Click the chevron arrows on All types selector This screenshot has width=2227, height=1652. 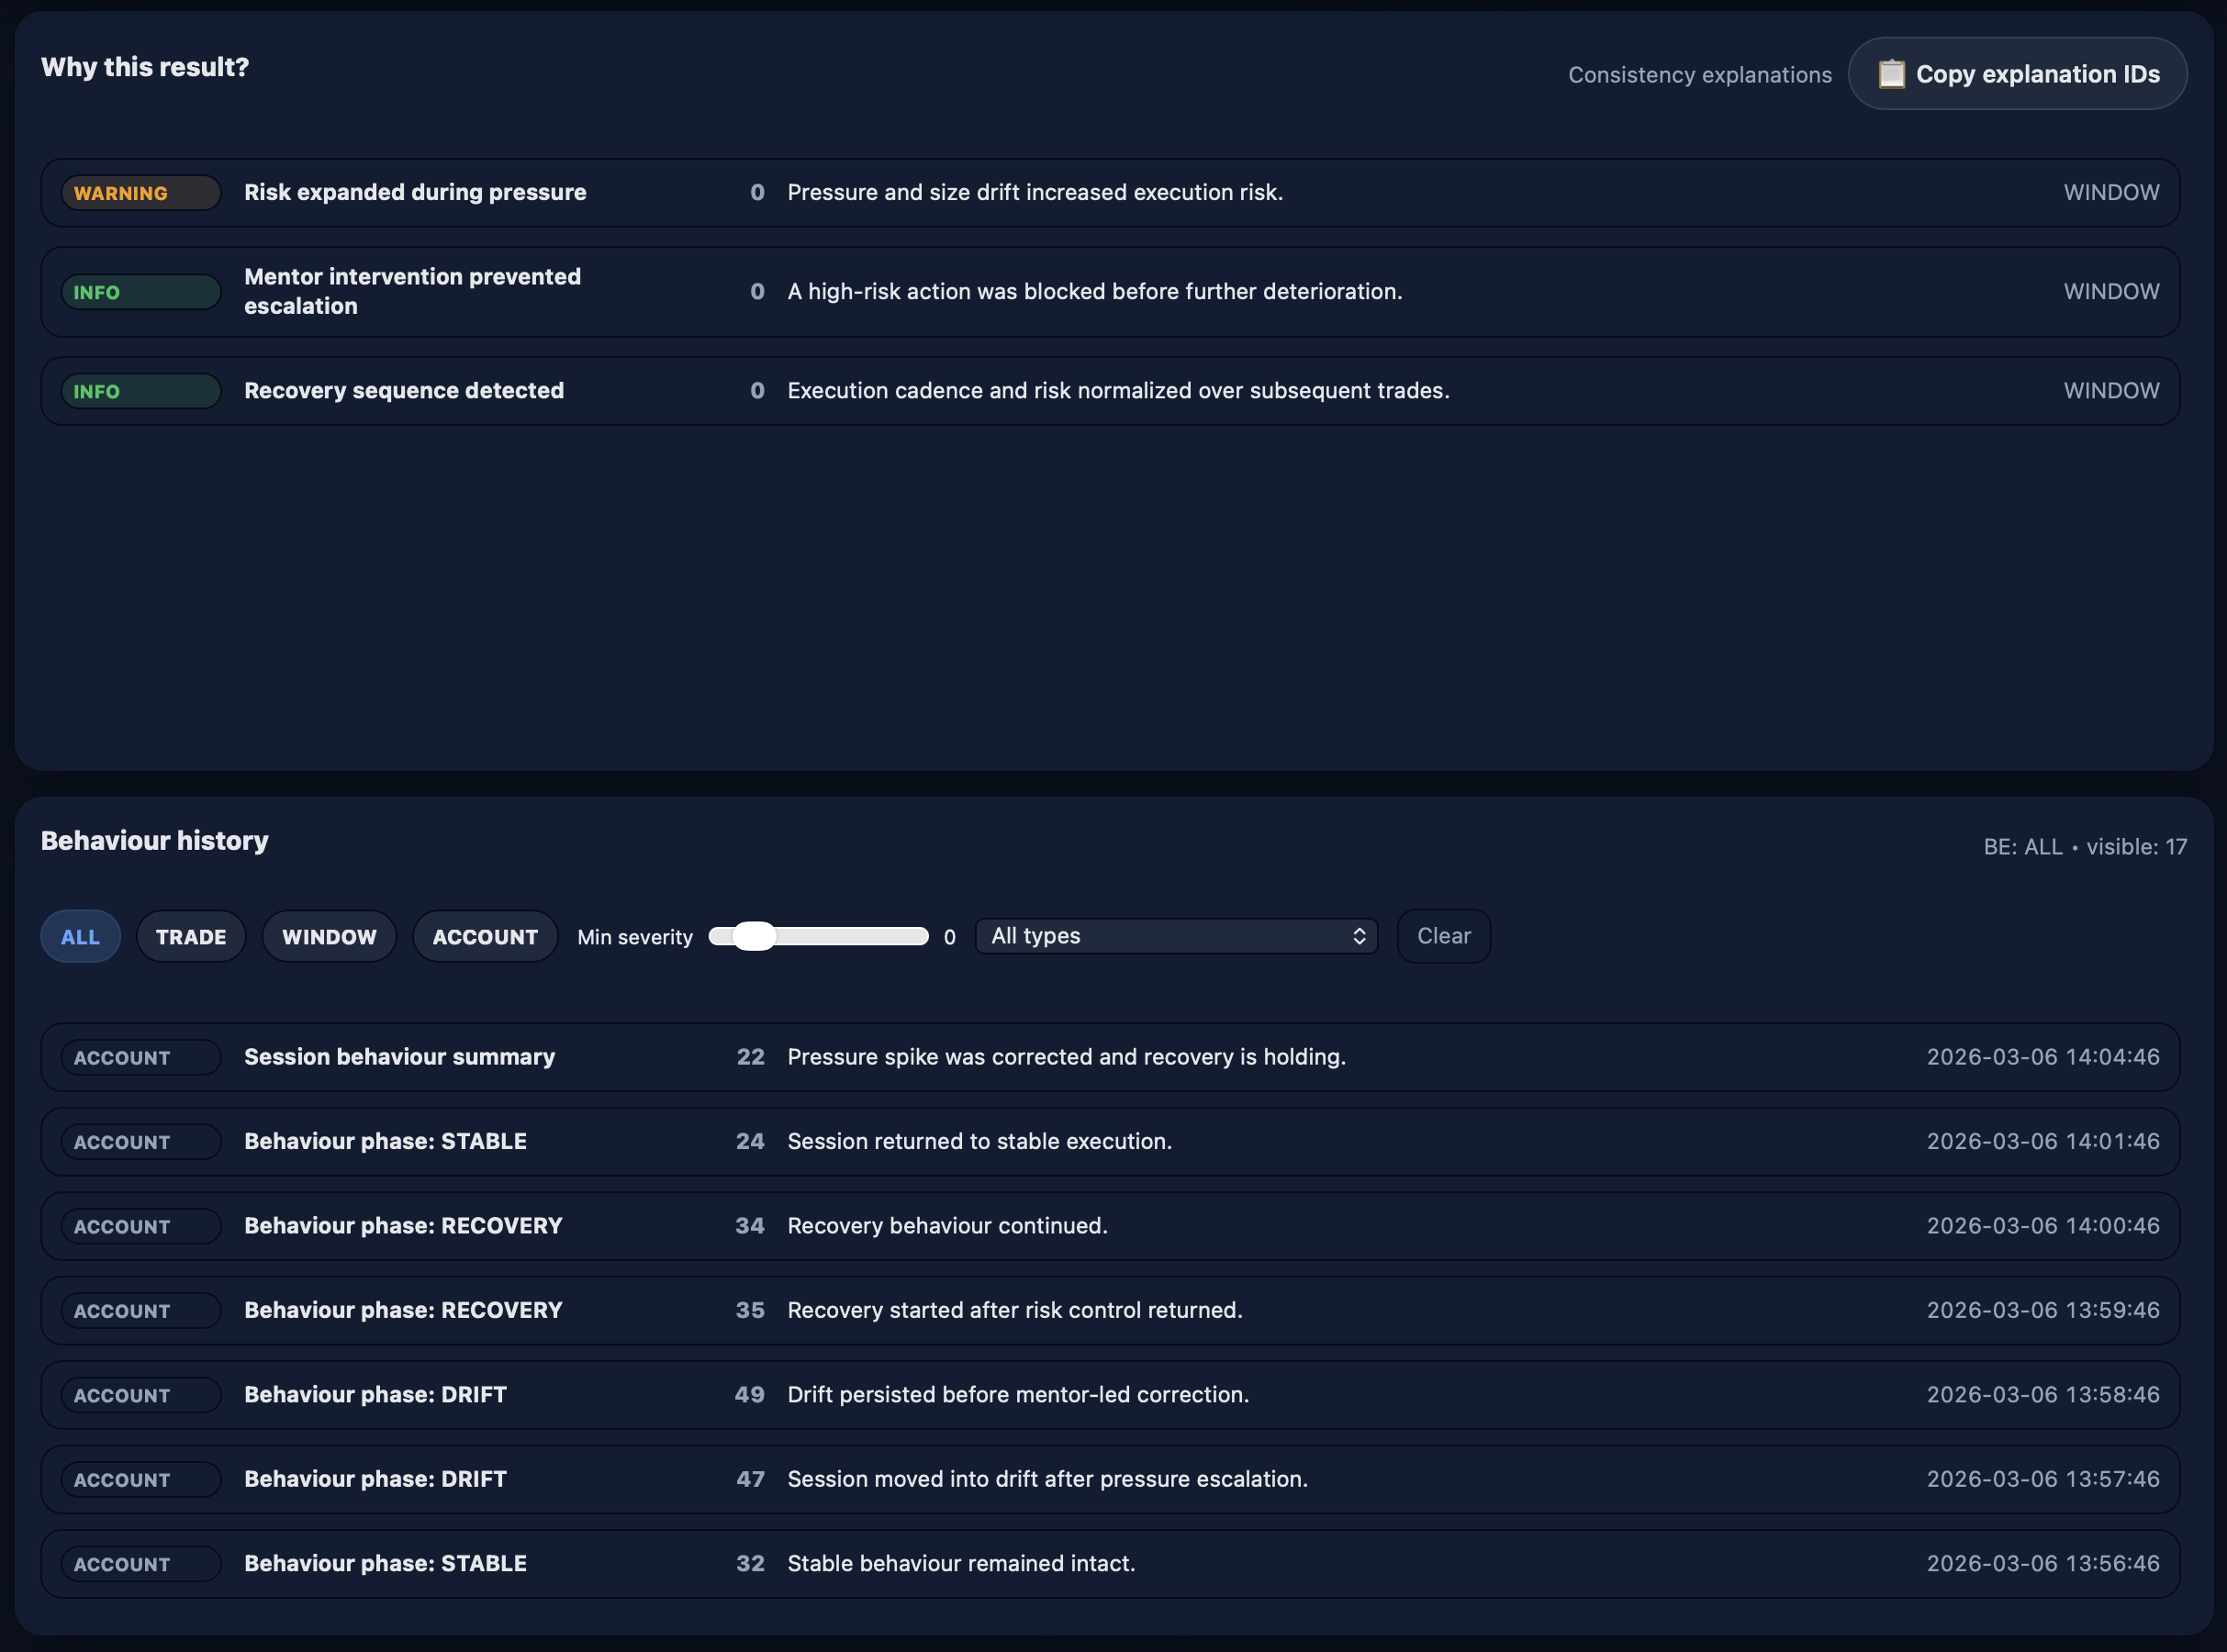pyautogui.click(x=1359, y=936)
